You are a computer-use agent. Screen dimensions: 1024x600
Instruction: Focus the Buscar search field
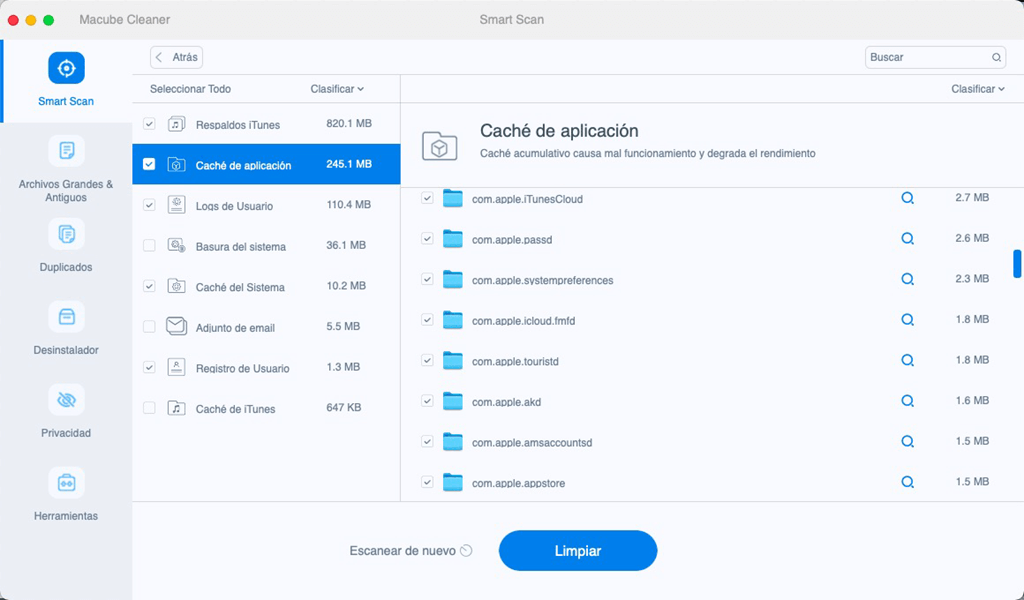point(935,57)
